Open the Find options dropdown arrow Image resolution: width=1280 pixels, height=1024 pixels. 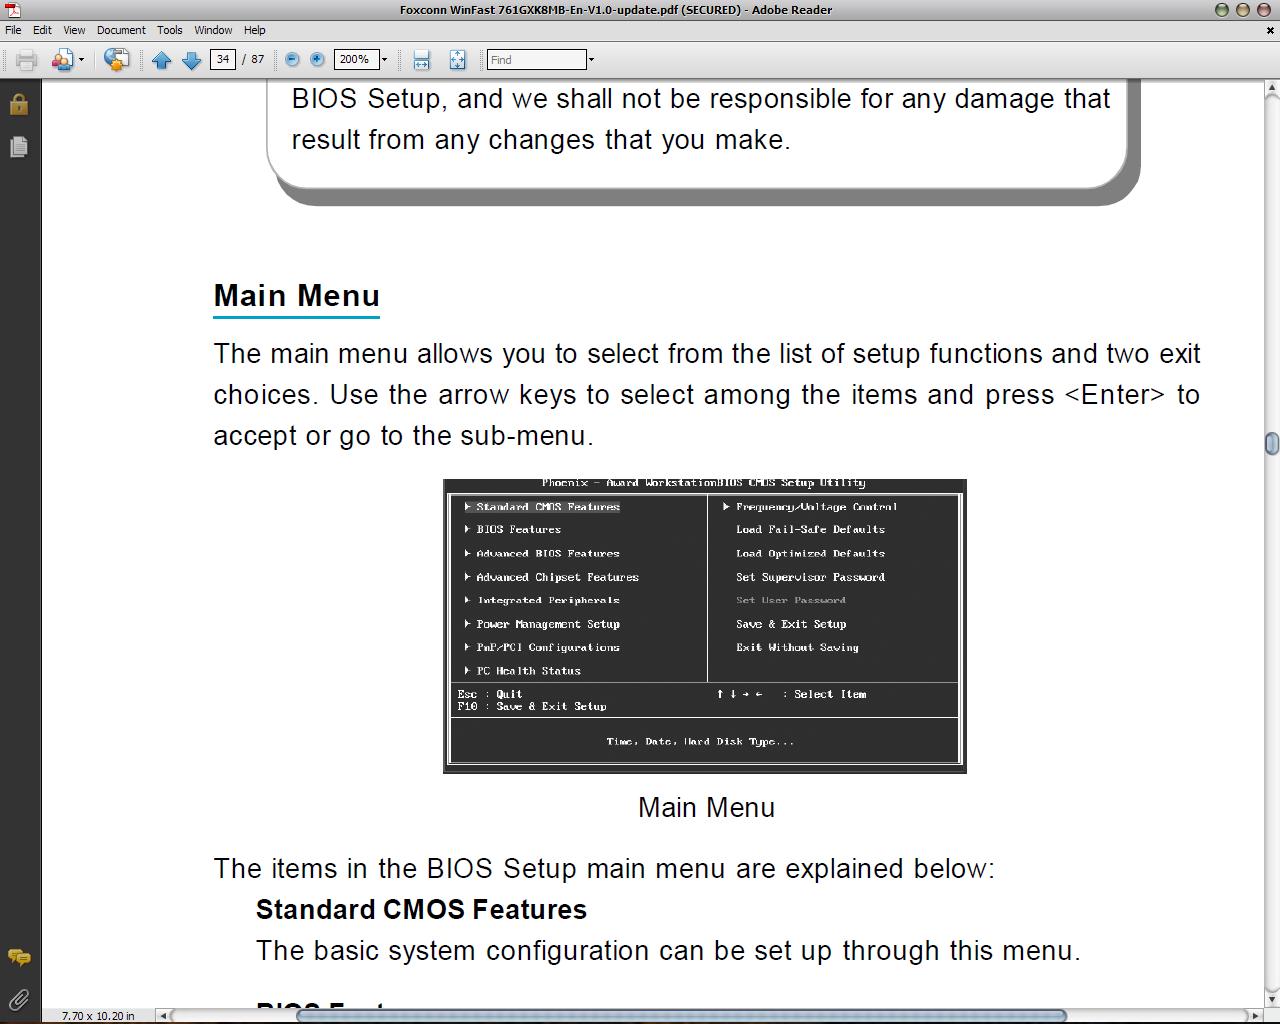tap(591, 60)
